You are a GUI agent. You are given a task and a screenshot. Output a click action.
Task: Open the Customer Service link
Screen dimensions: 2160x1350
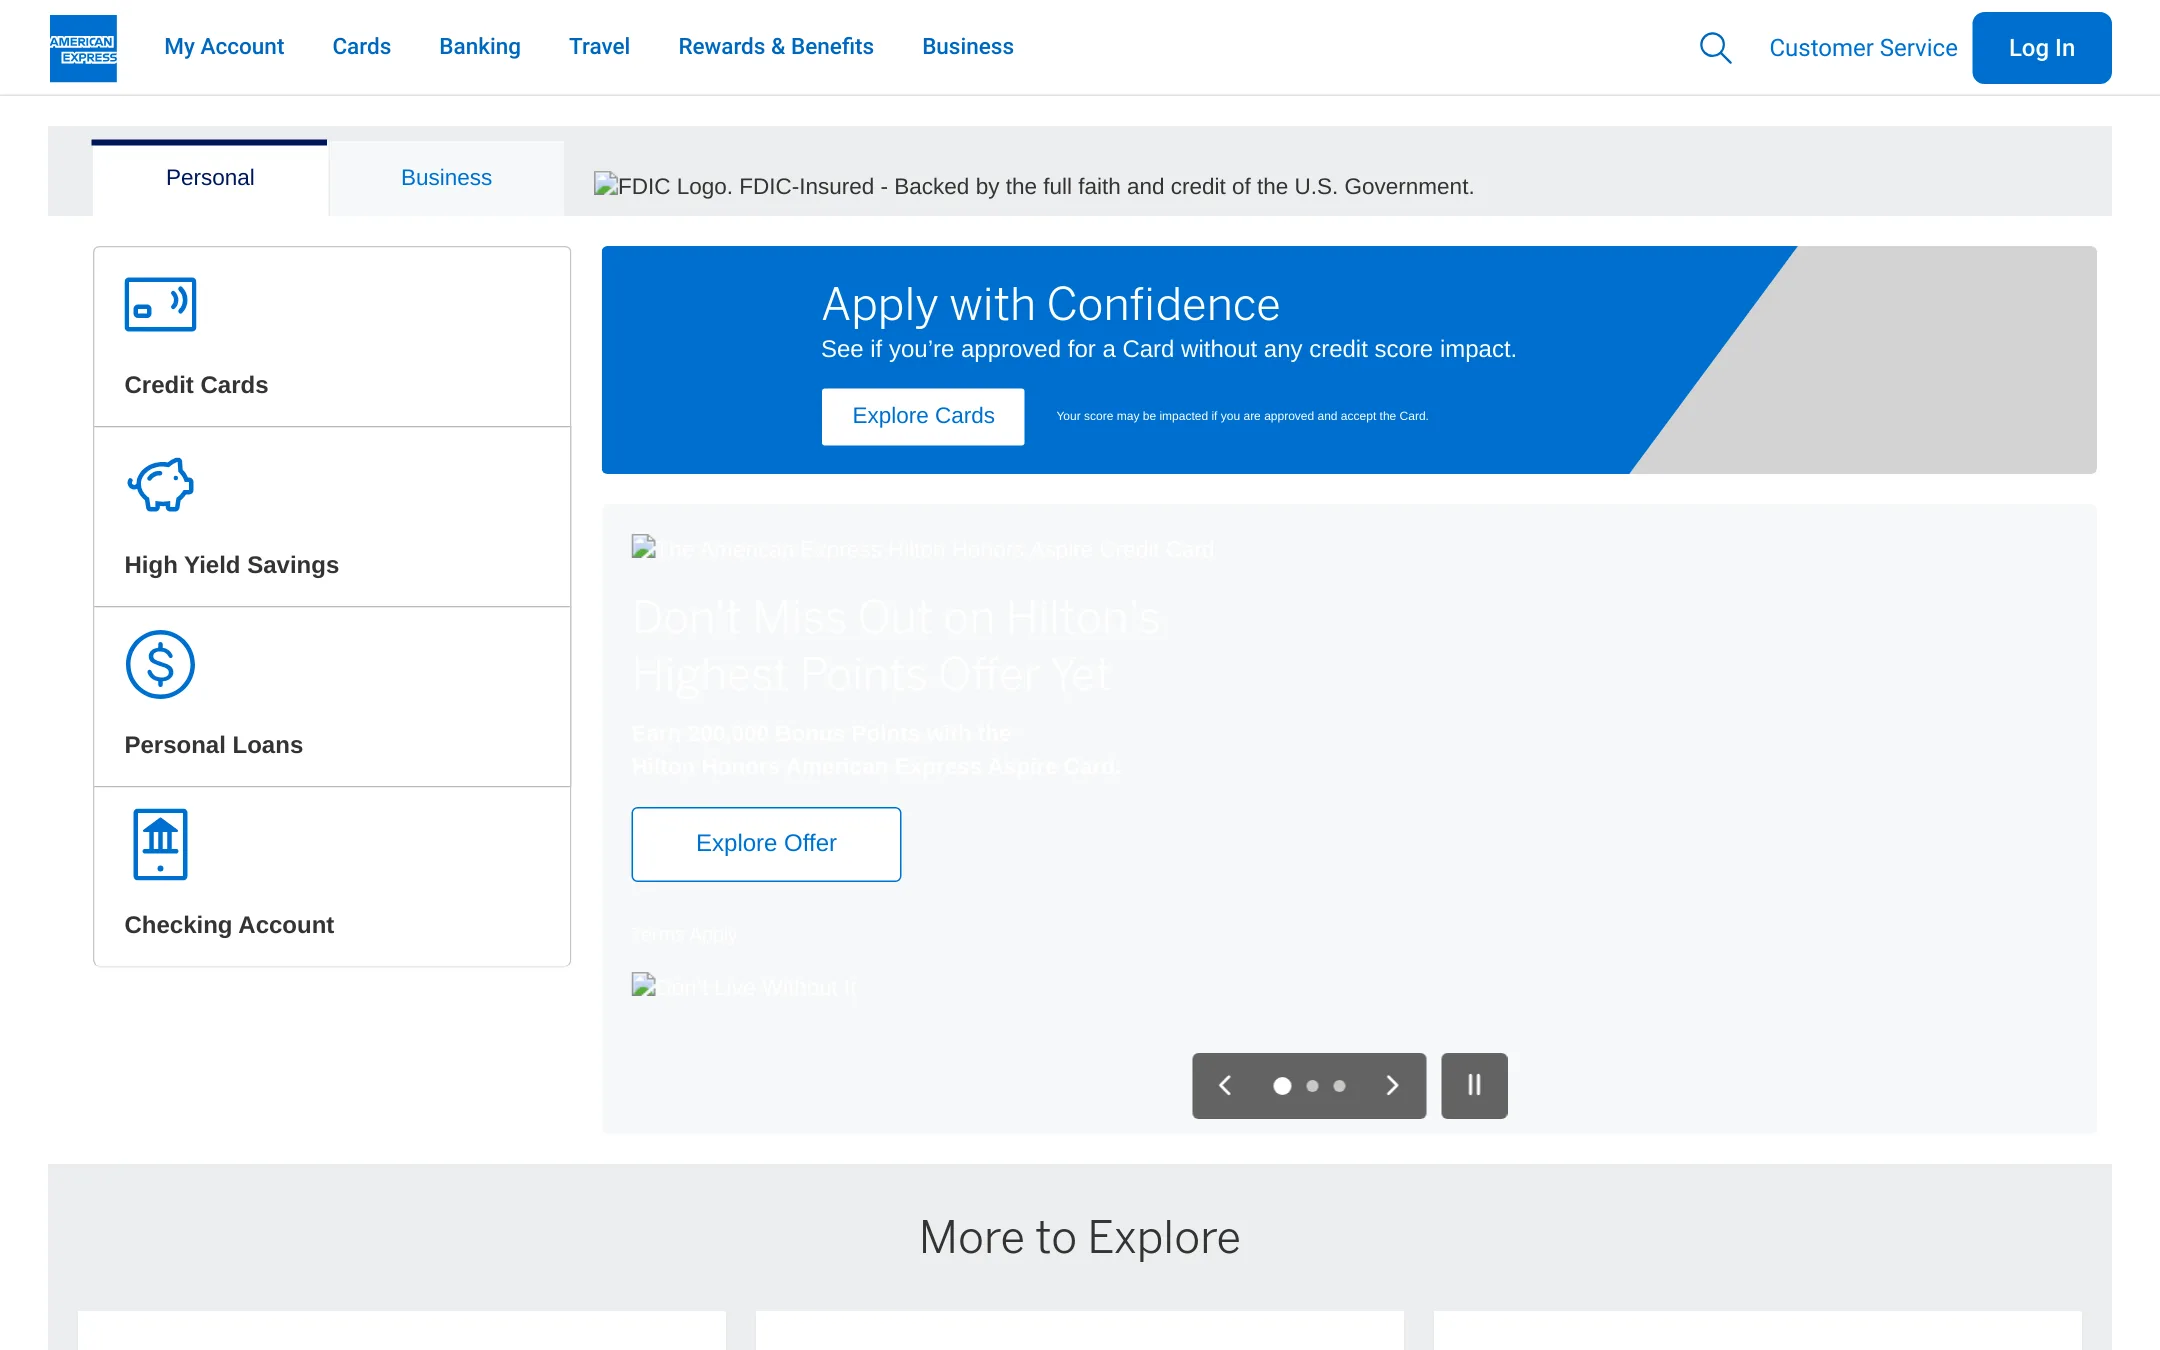(x=1863, y=48)
